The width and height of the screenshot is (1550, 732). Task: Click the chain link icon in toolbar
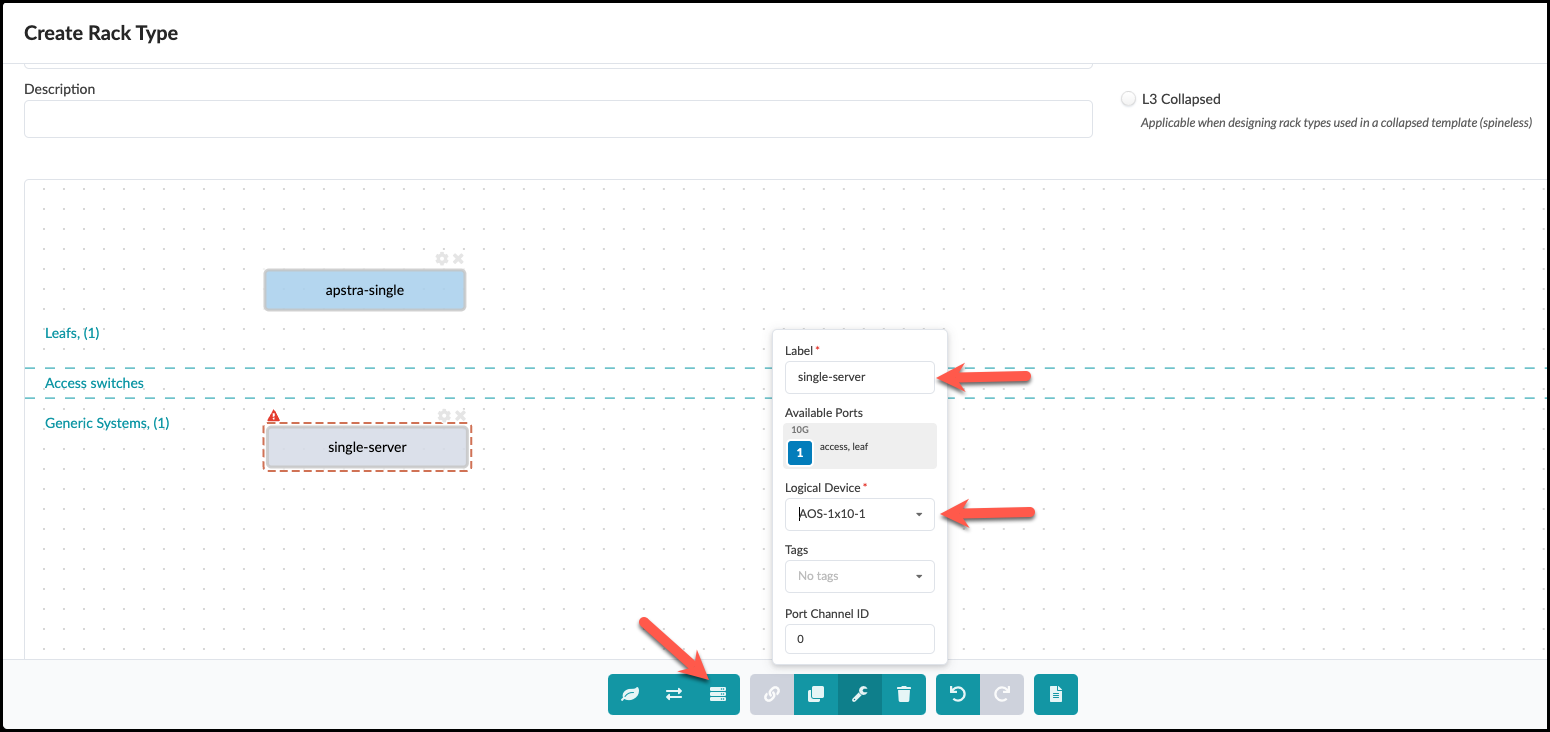pos(772,694)
